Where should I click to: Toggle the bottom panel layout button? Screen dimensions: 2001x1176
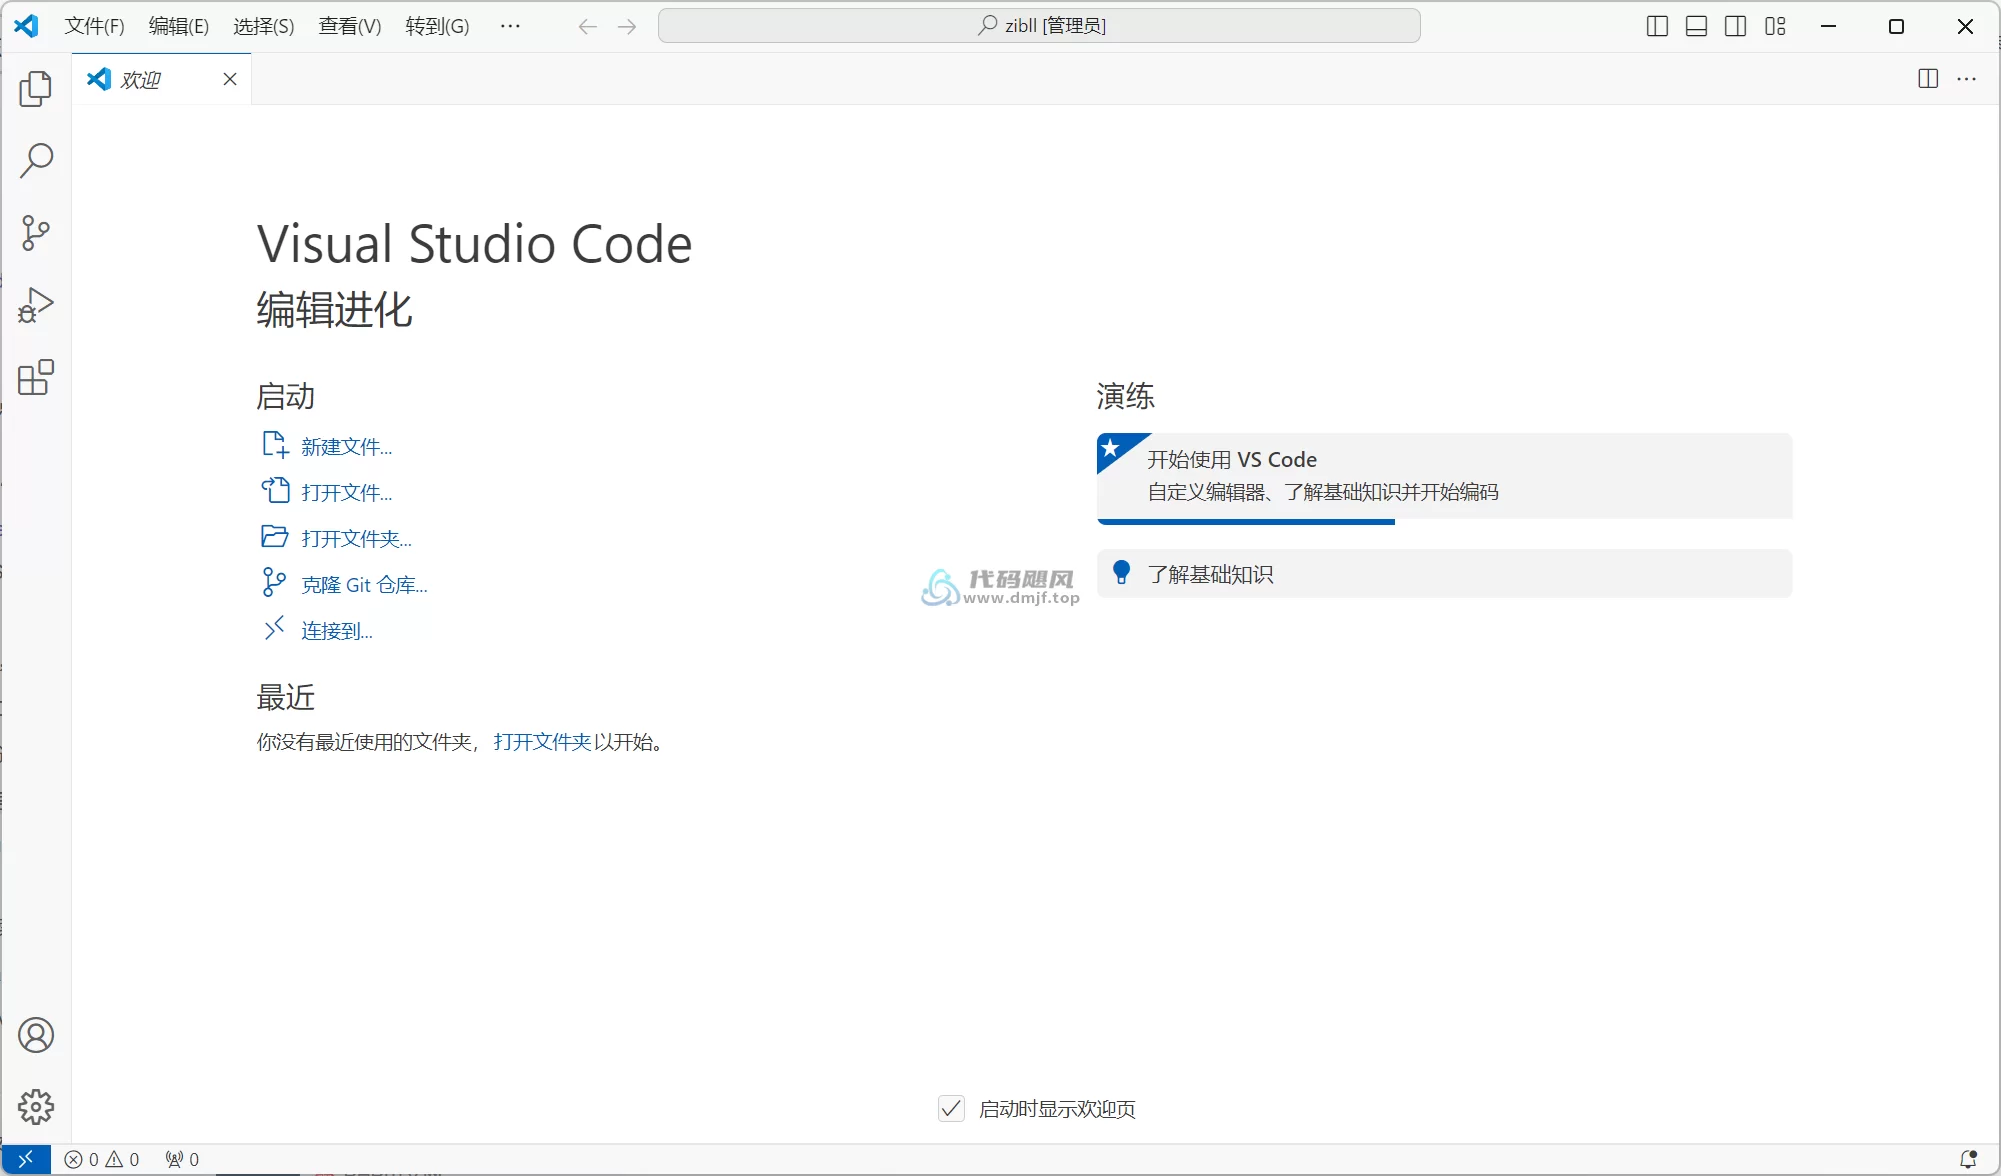[x=1696, y=26]
